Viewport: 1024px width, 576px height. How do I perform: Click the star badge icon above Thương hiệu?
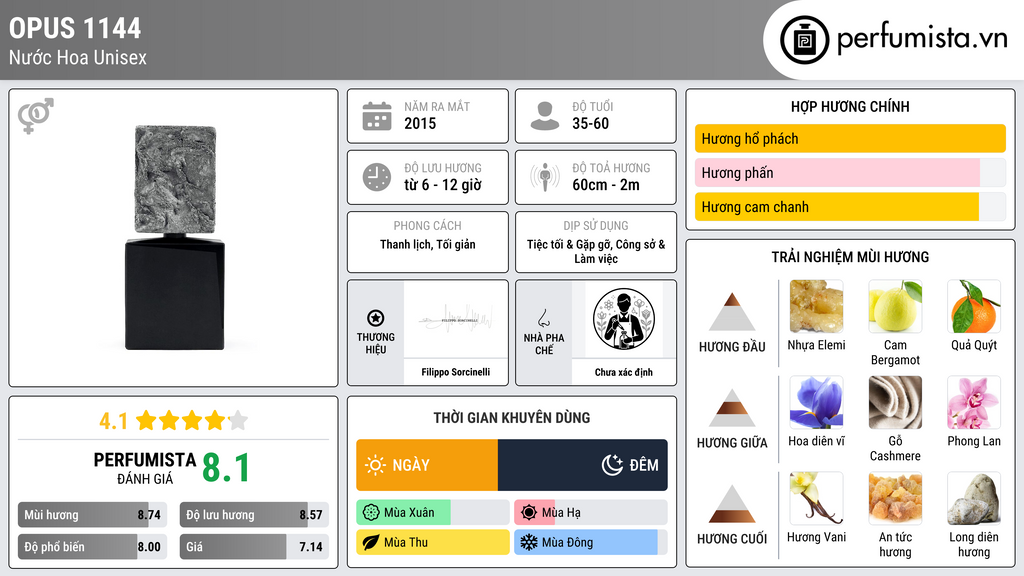[x=376, y=318]
